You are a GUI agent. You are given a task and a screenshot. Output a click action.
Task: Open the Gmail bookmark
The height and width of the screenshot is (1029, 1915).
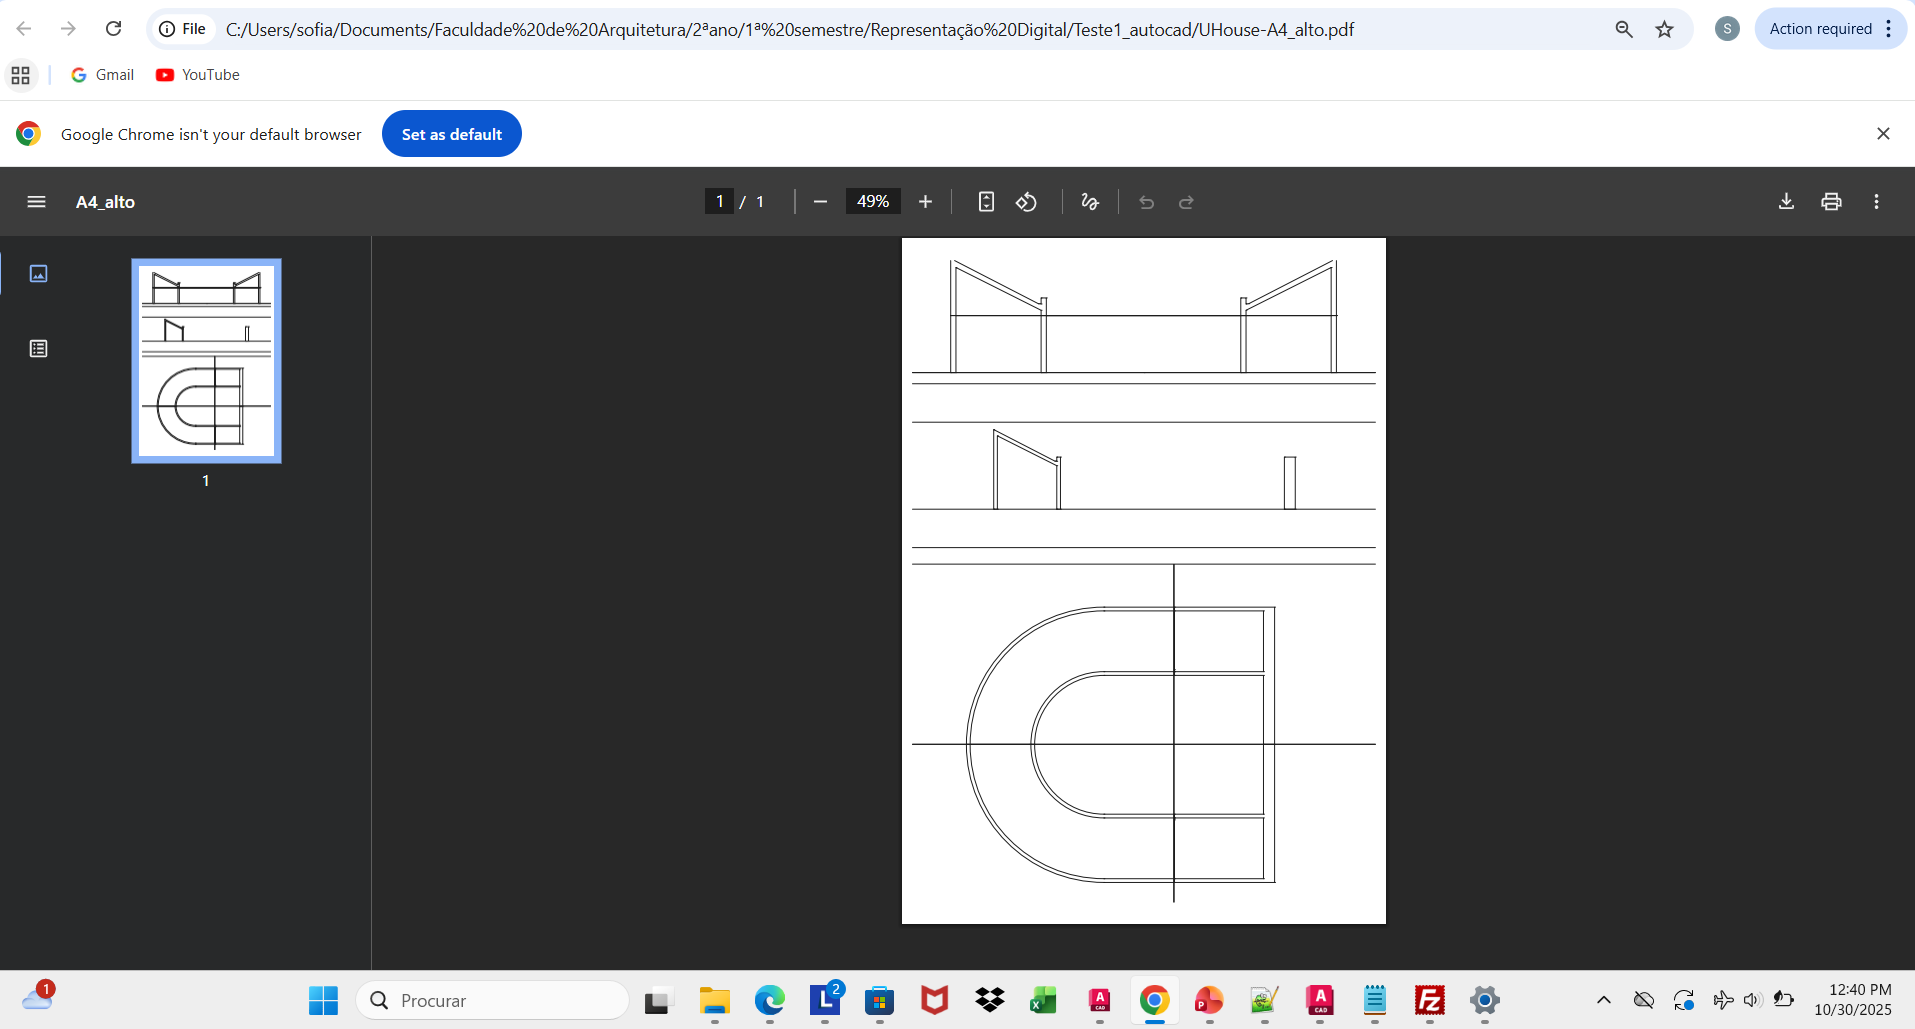(103, 75)
